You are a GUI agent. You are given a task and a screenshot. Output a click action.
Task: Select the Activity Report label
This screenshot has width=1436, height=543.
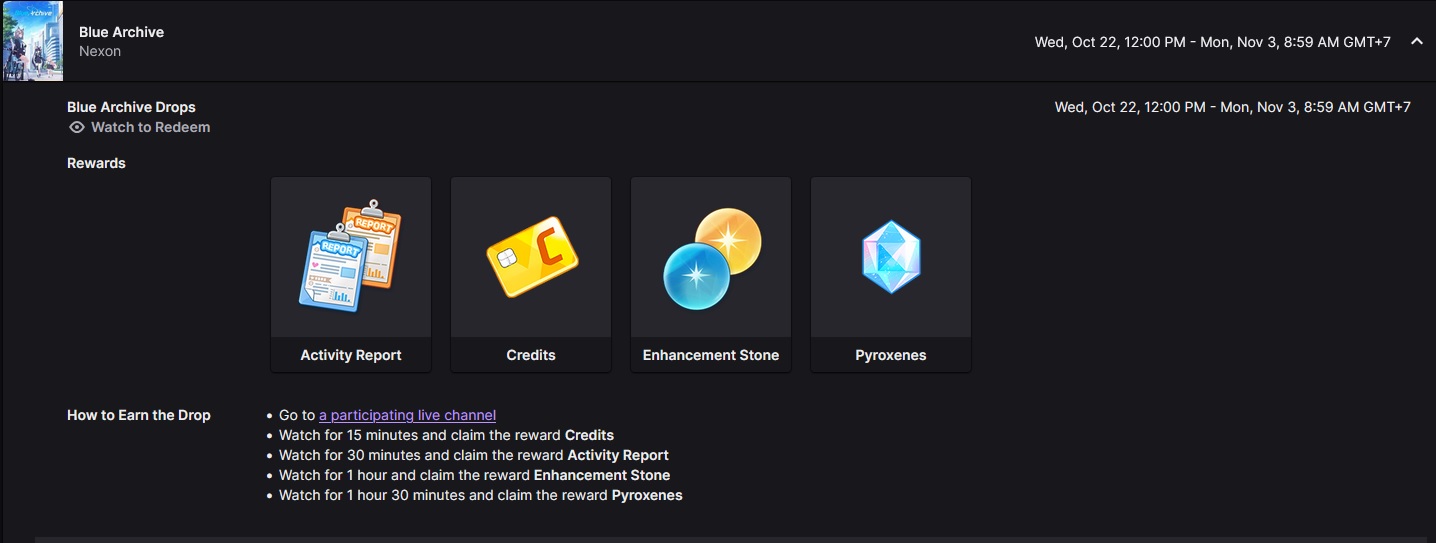pyautogui.click(x=351, y=355)
